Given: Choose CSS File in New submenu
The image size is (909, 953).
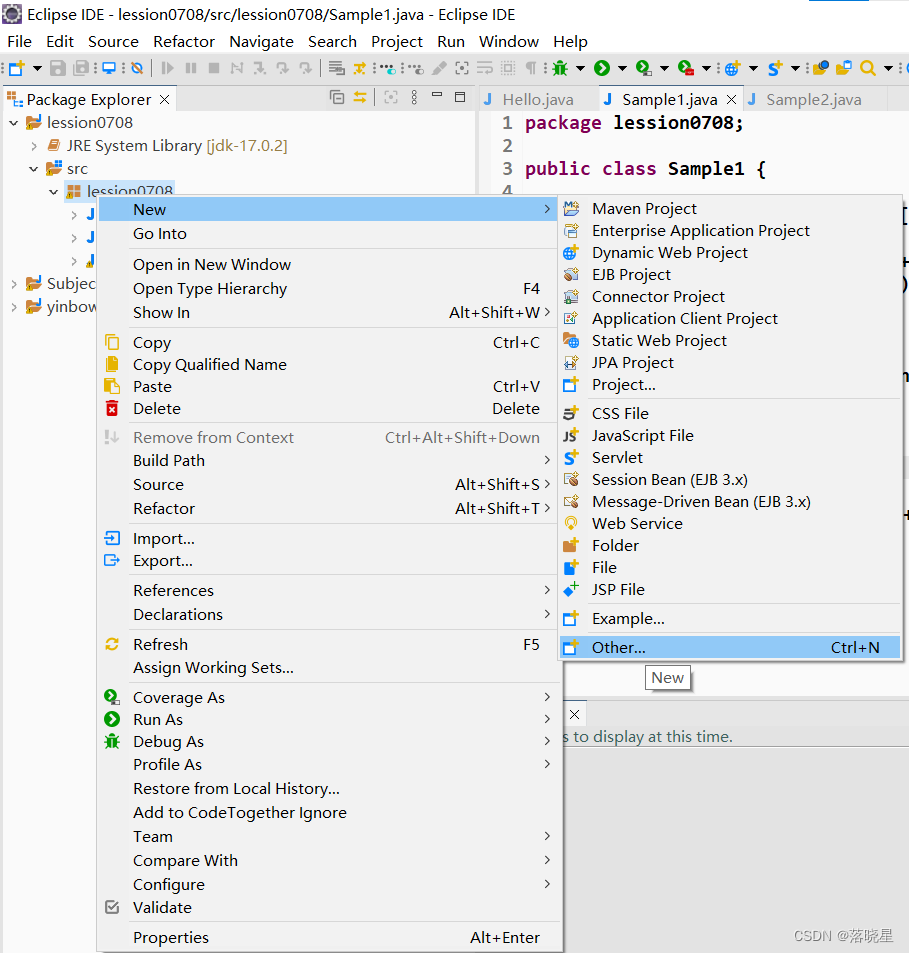Looking at the screenshot, I should pos(729,414).
